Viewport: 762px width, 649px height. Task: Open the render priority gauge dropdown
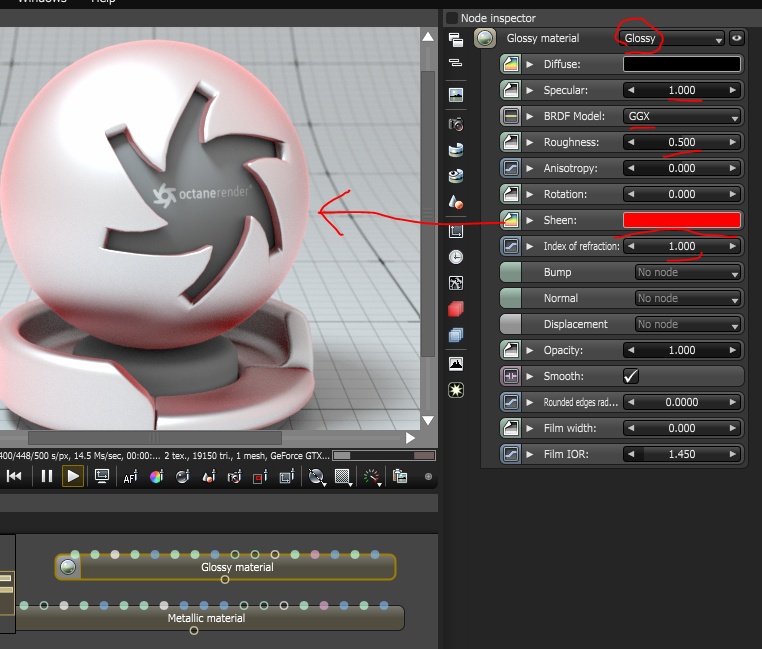(x=372, y=477)
